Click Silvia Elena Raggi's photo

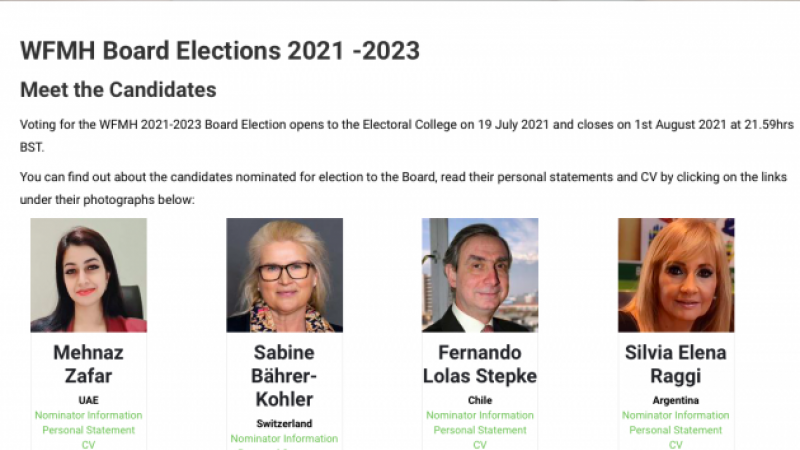[x=676, y=275]
